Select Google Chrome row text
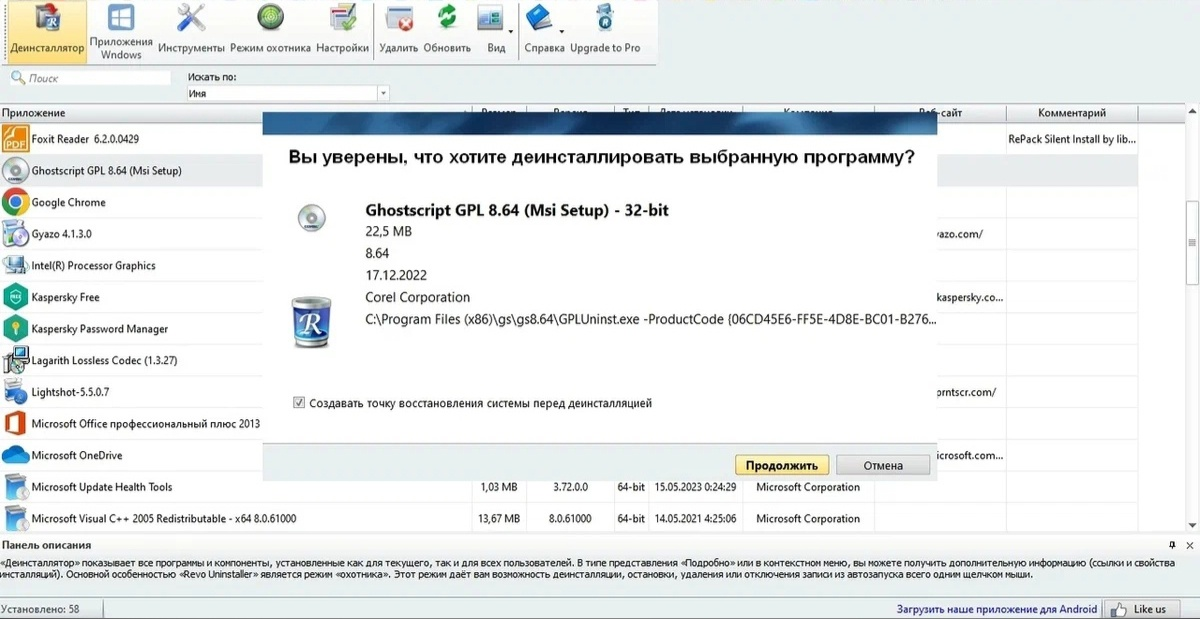 tap(68, 203)
